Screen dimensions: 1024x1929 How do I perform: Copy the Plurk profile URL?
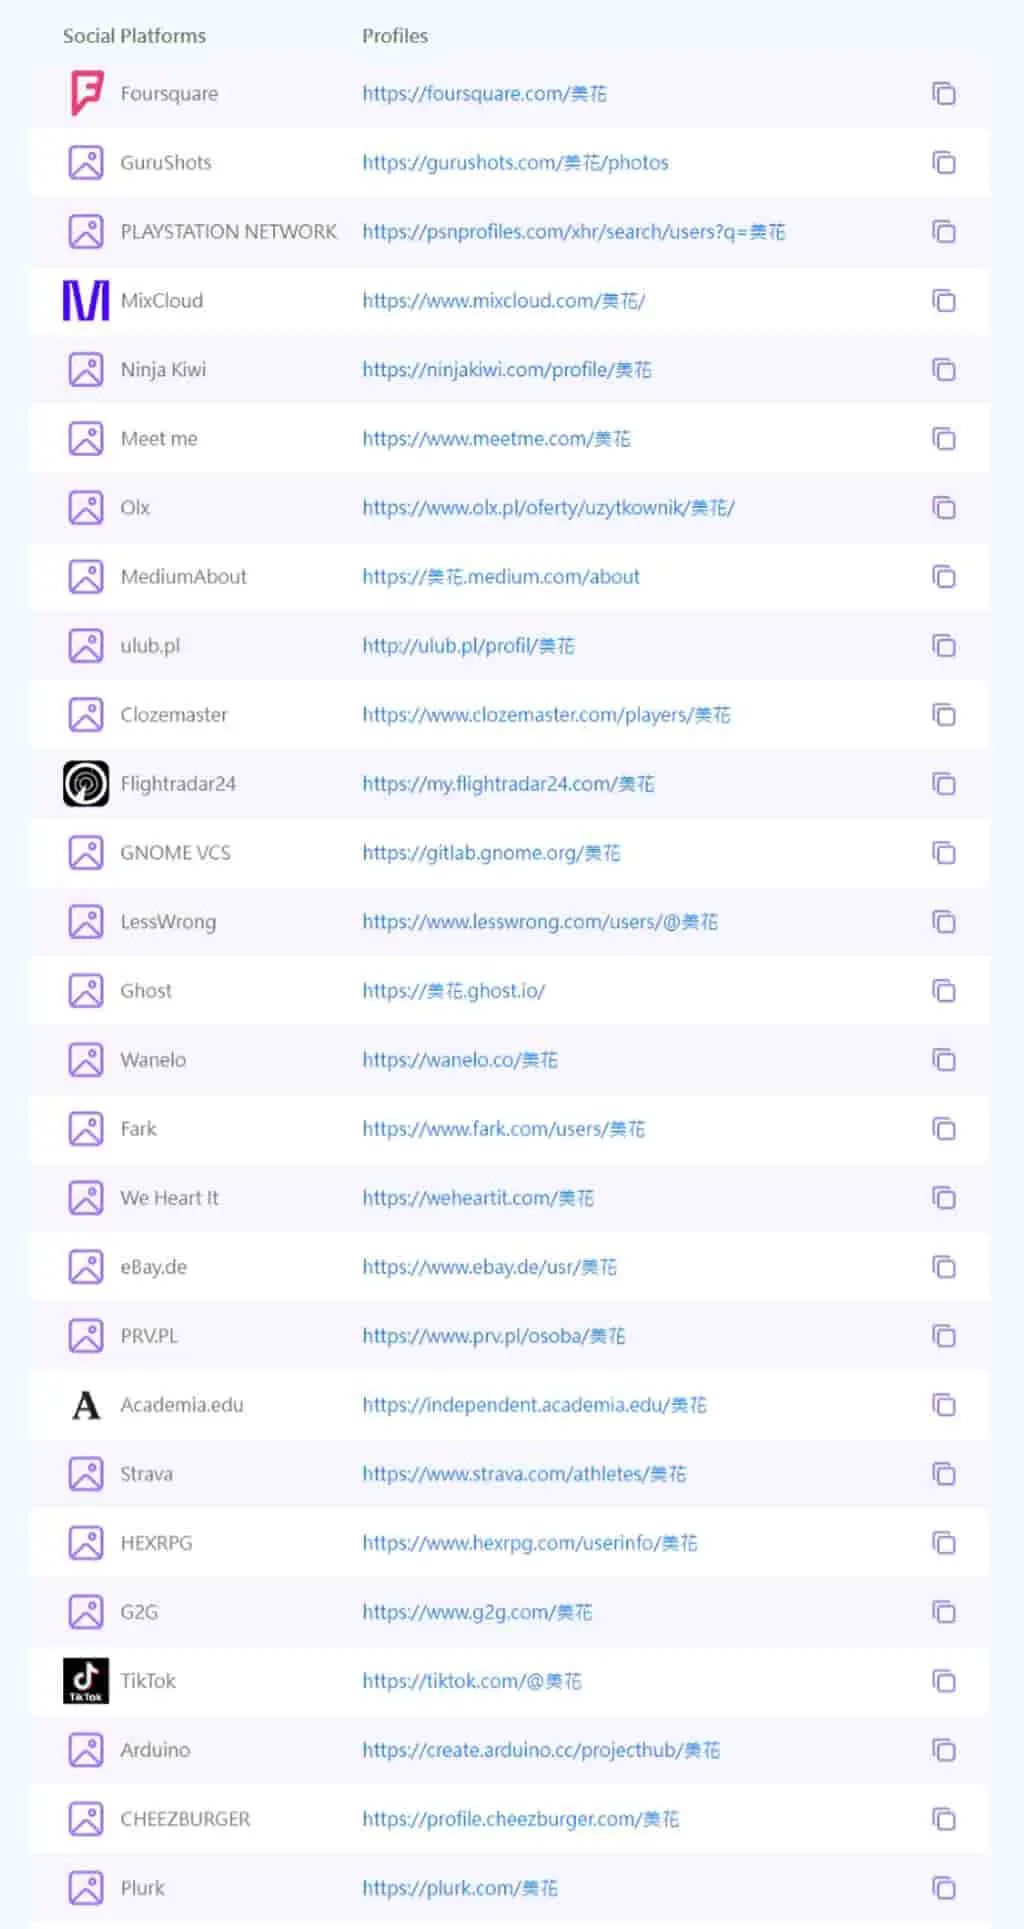(944, 1888)
